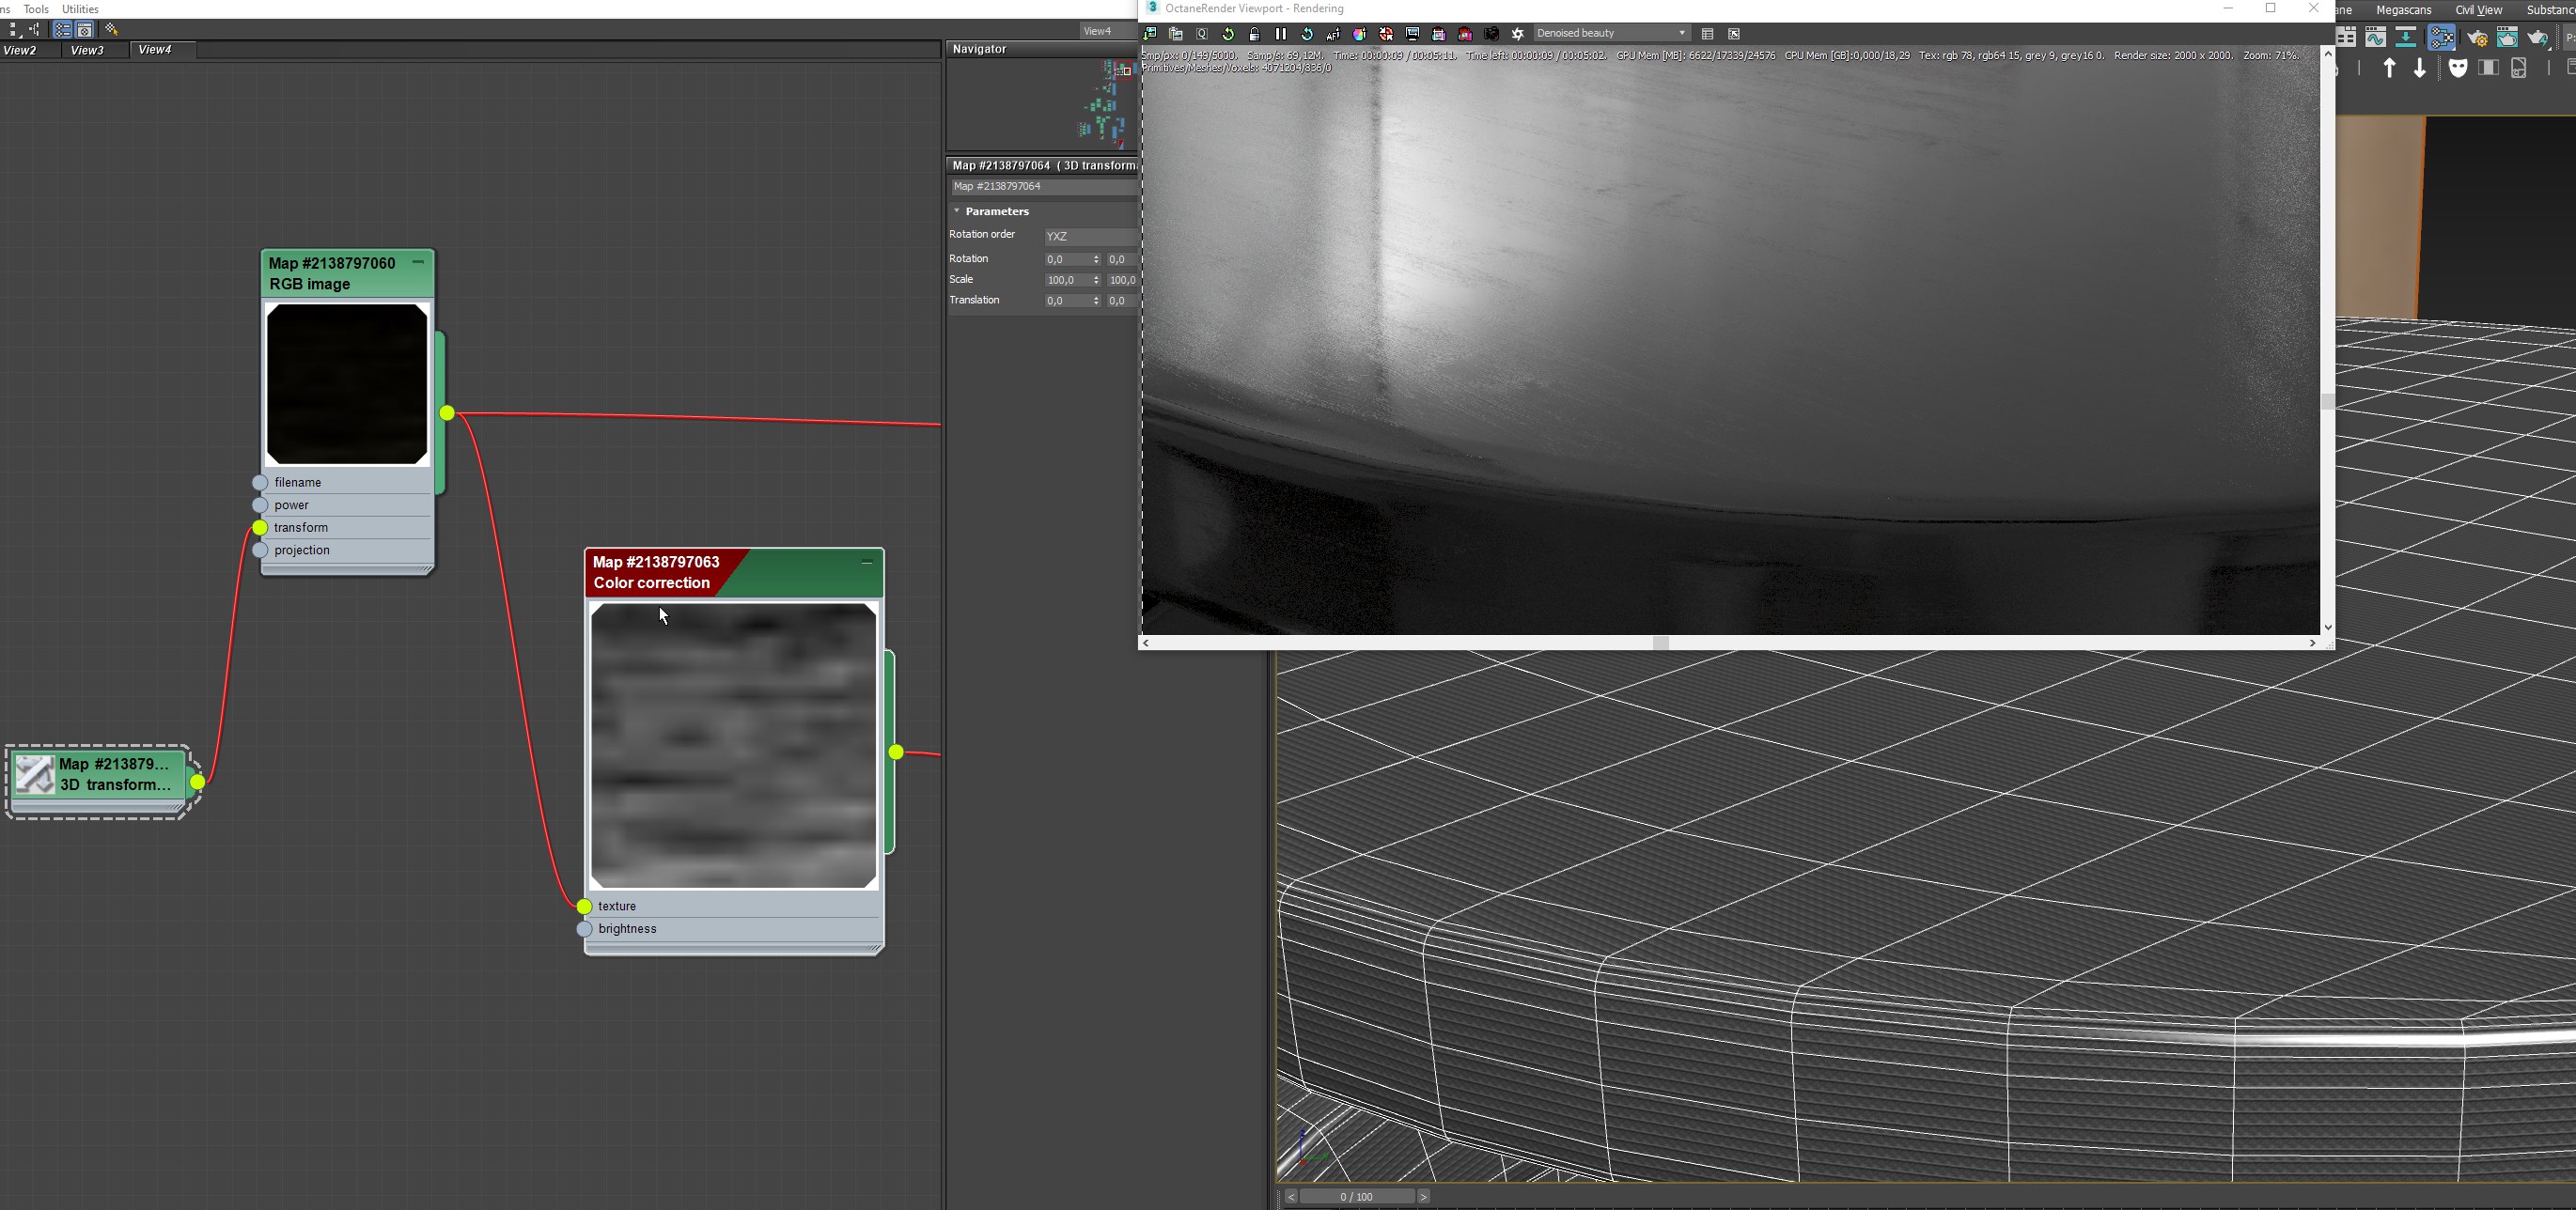
Task: Click the mask icon in toolbar
Action: tap(2458, 68)
